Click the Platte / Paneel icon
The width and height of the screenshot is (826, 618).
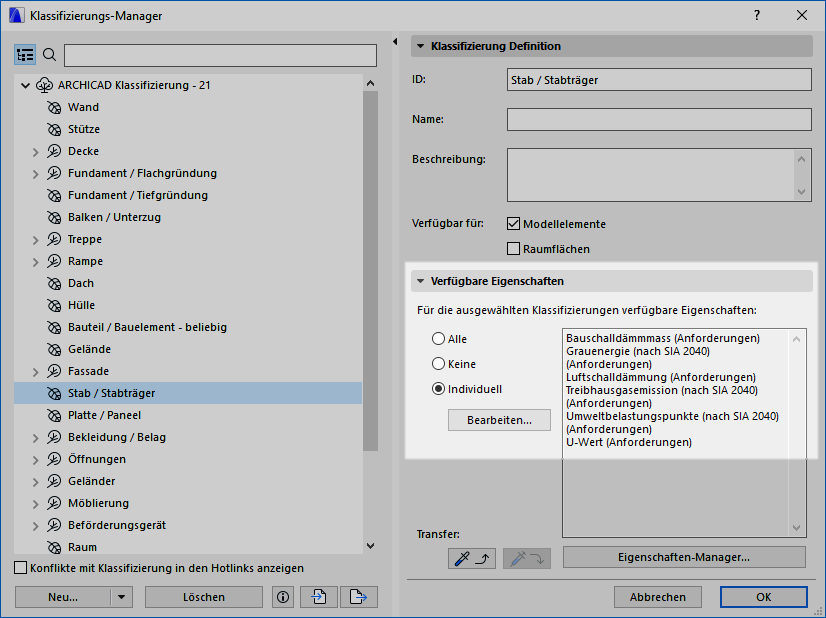coord(54,416)
